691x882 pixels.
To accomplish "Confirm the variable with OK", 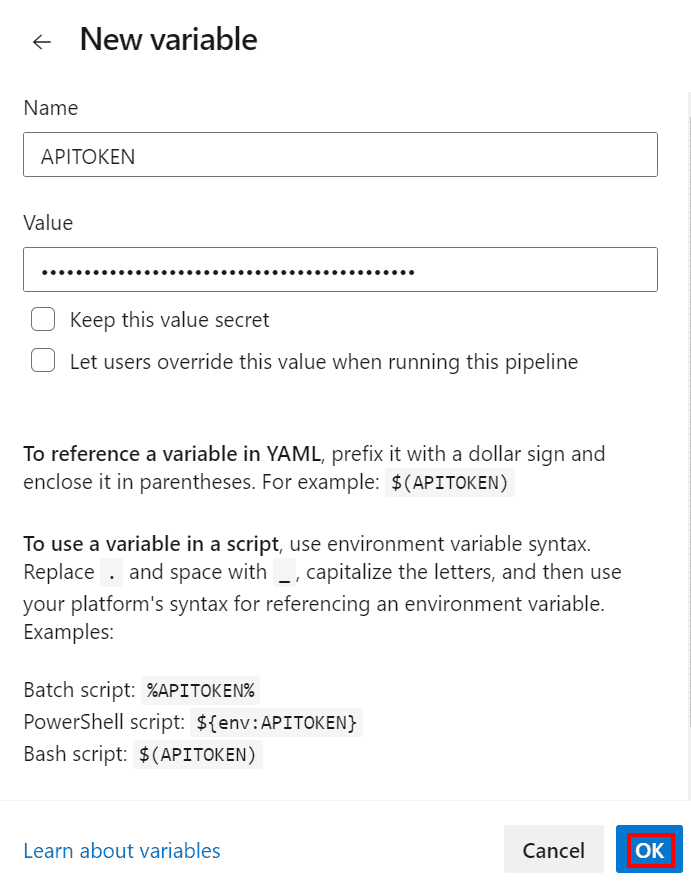I will pyautogui.click(x=648, y=850).
